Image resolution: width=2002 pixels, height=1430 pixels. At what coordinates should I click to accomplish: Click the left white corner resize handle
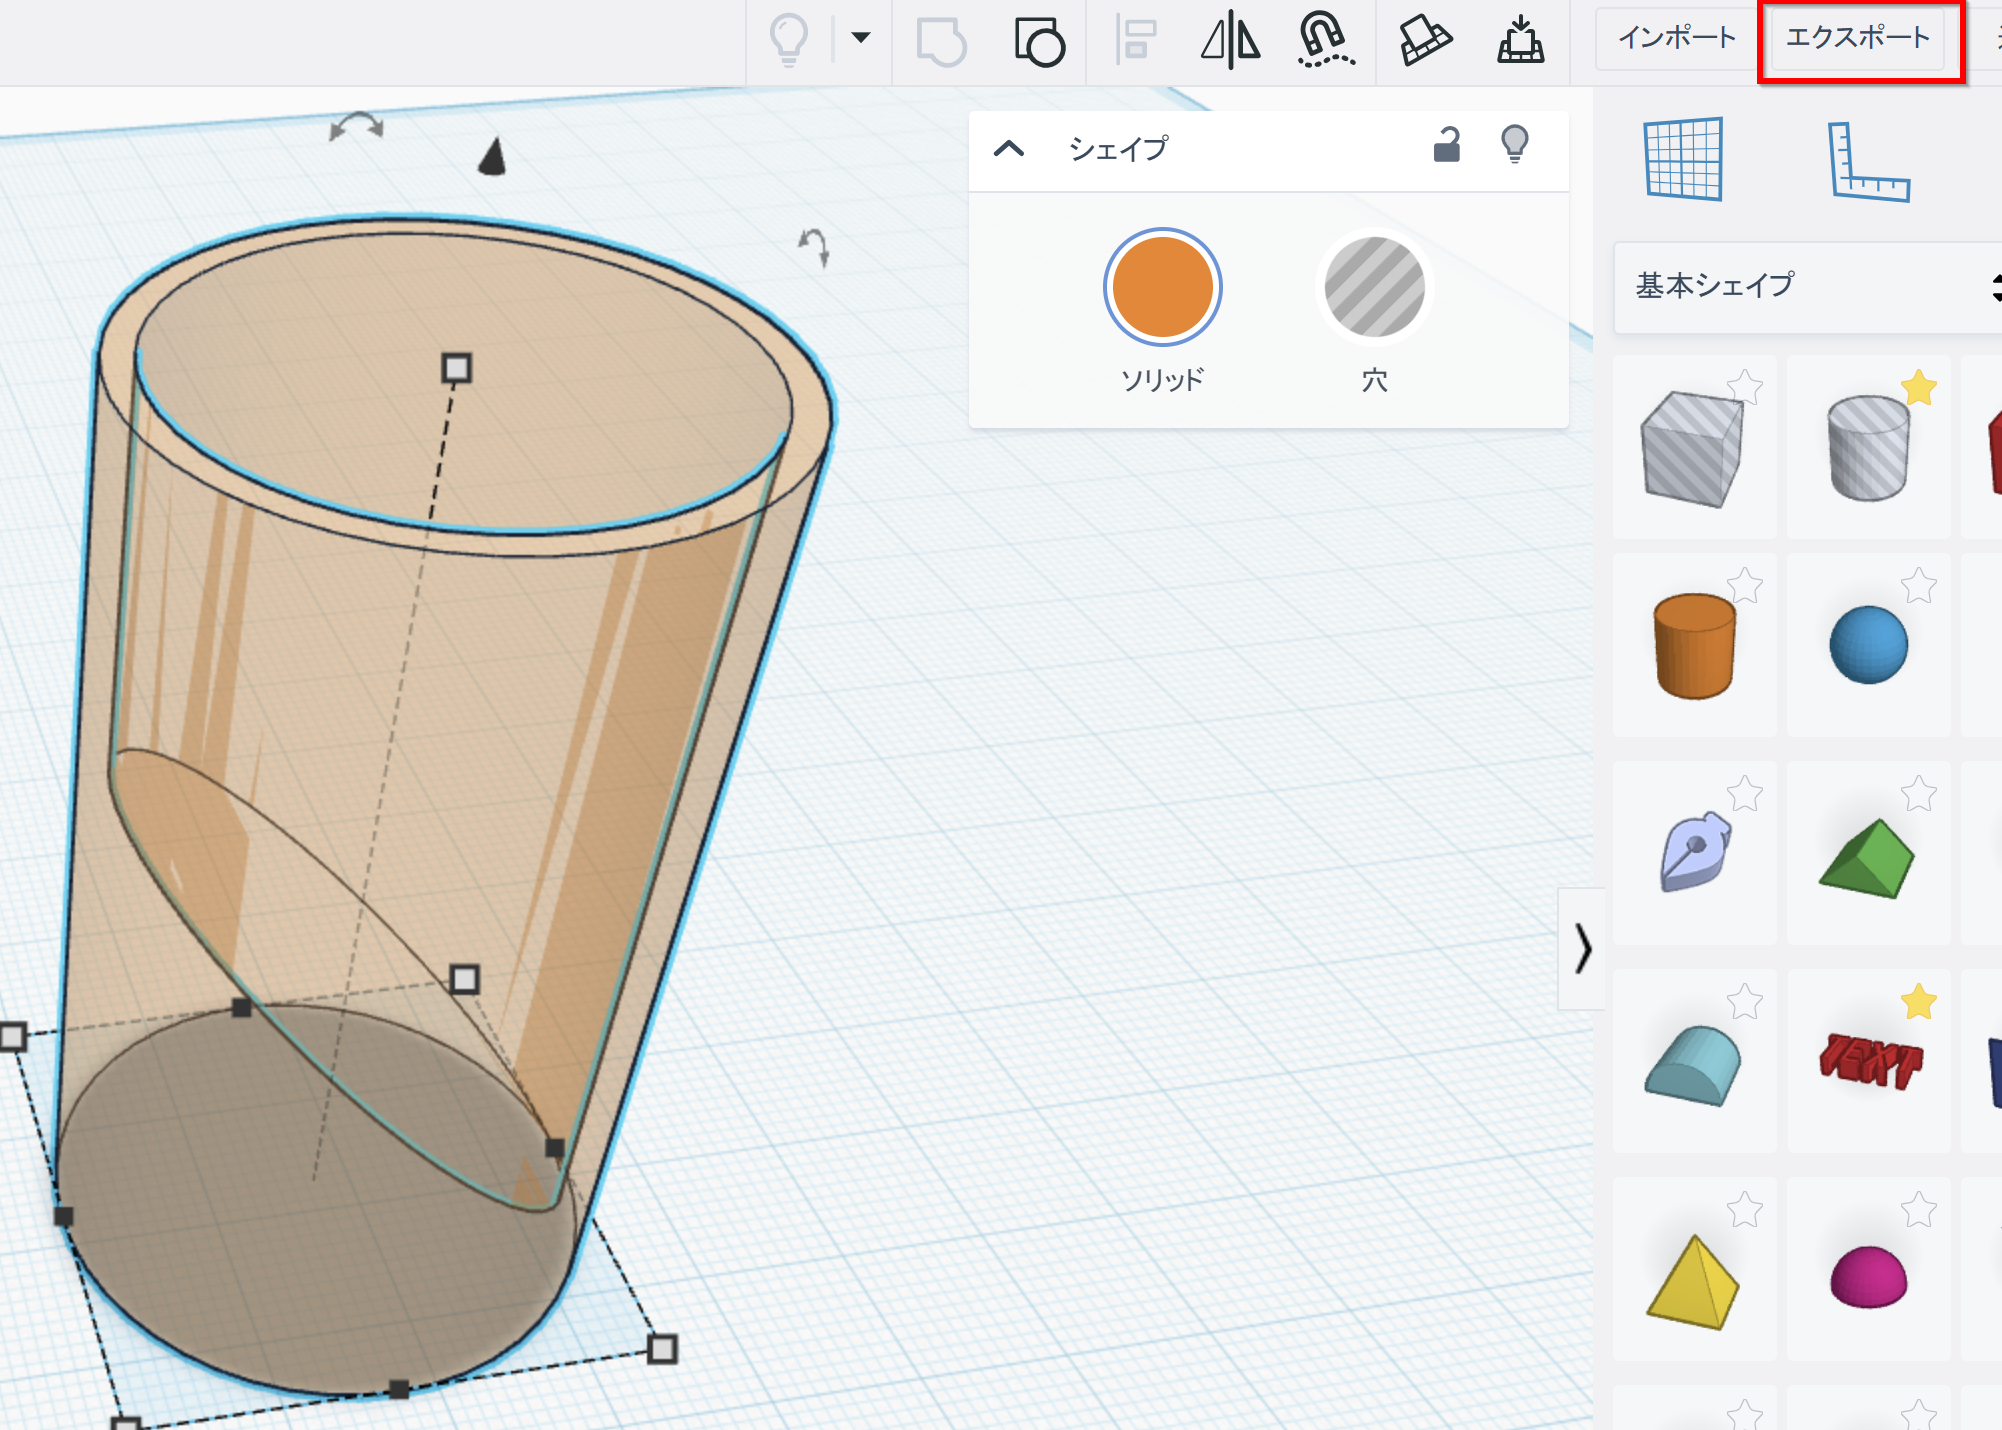[x=13, y=1037]
